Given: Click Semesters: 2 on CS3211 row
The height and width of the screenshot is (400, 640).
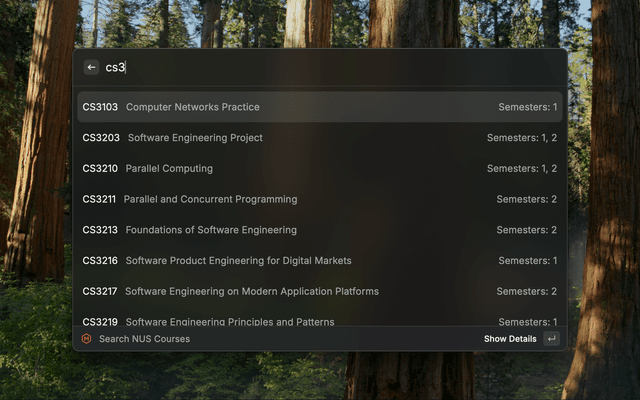Looking at the screenshot, I should tap(527, 199).
